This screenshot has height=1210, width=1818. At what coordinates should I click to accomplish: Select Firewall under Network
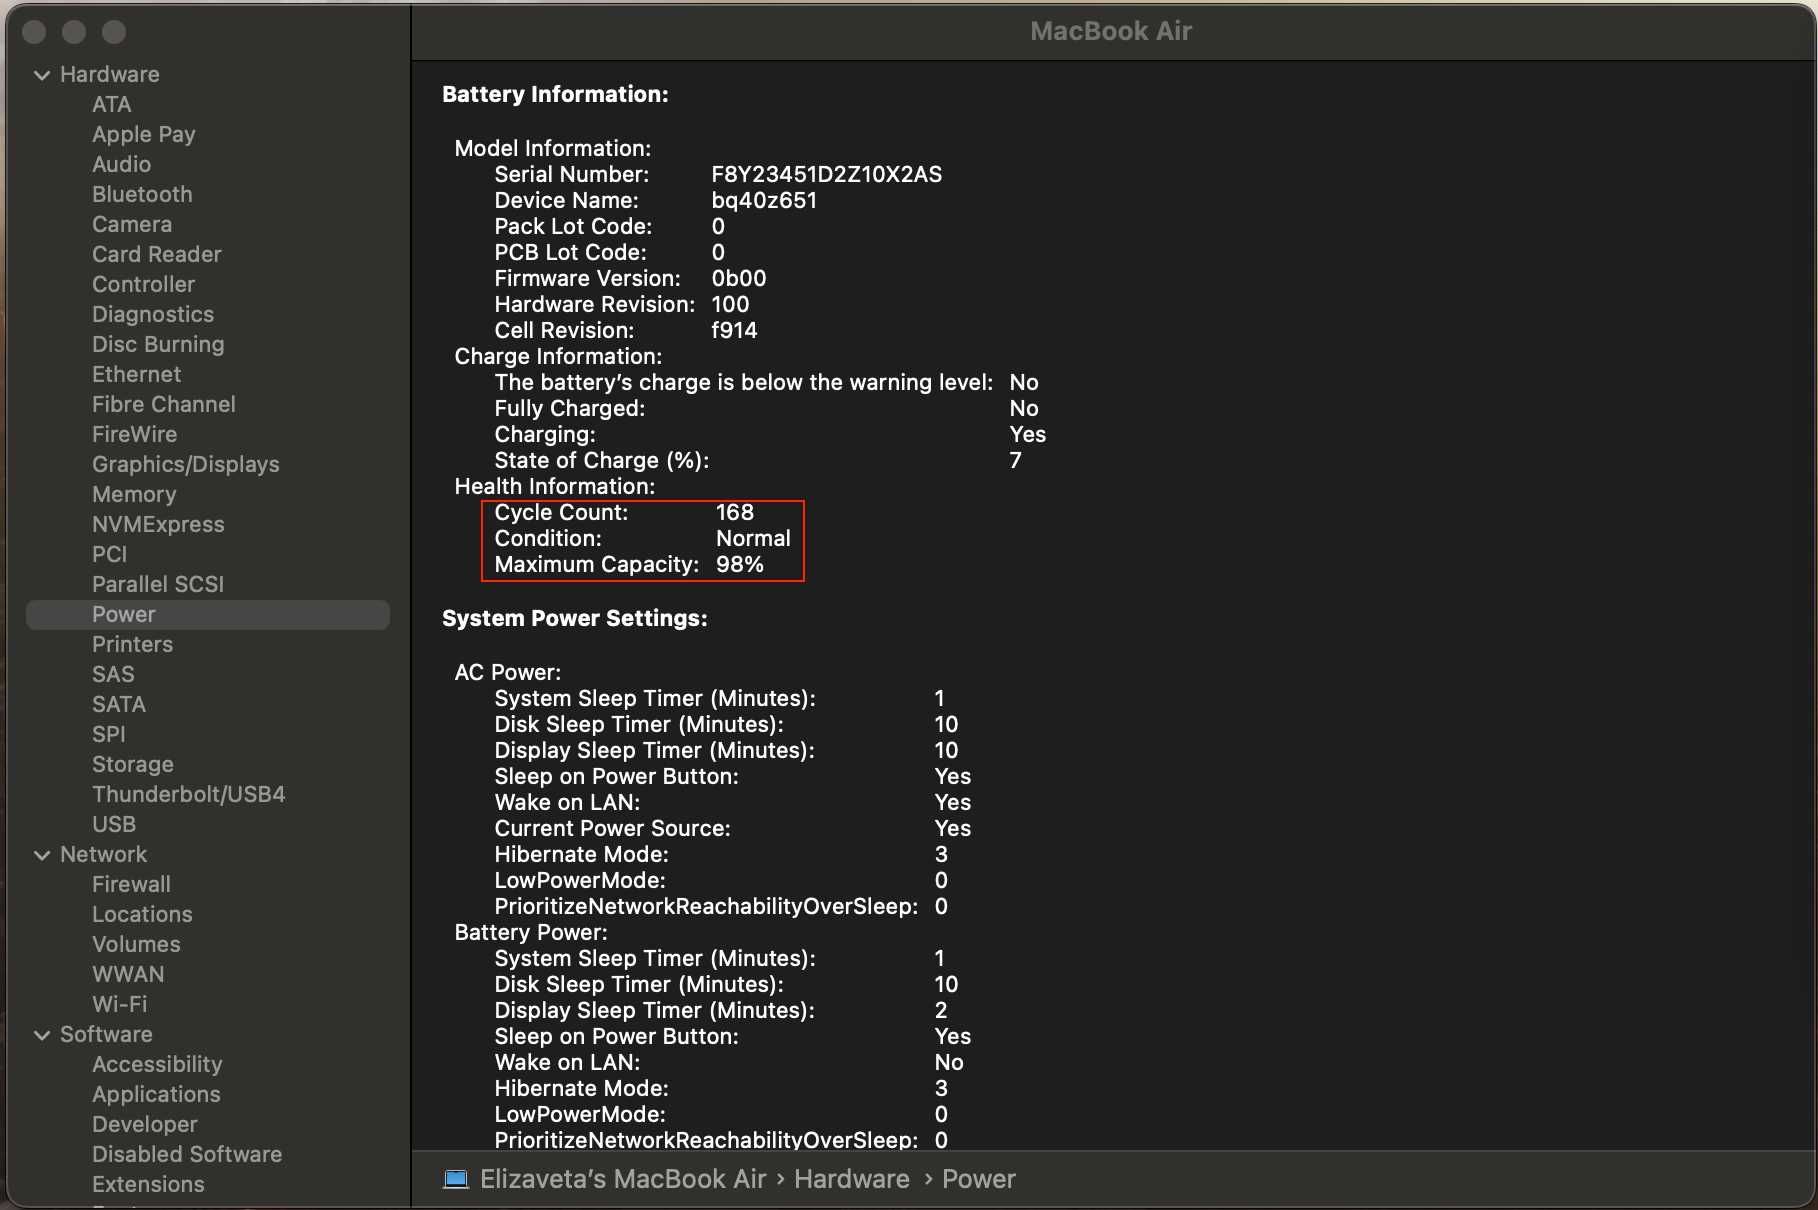coord(132,884)
